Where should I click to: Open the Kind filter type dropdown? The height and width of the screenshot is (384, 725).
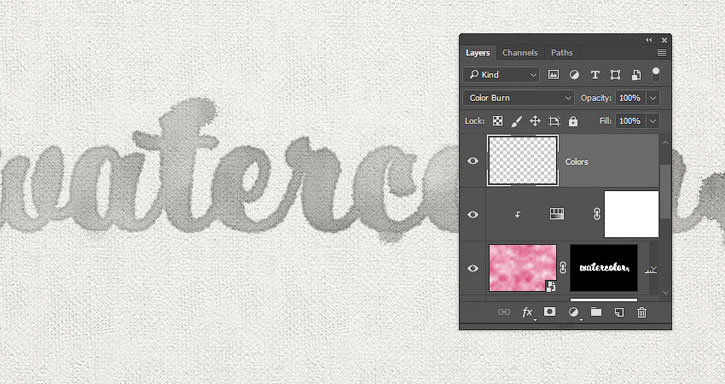(x=501, y=74)
